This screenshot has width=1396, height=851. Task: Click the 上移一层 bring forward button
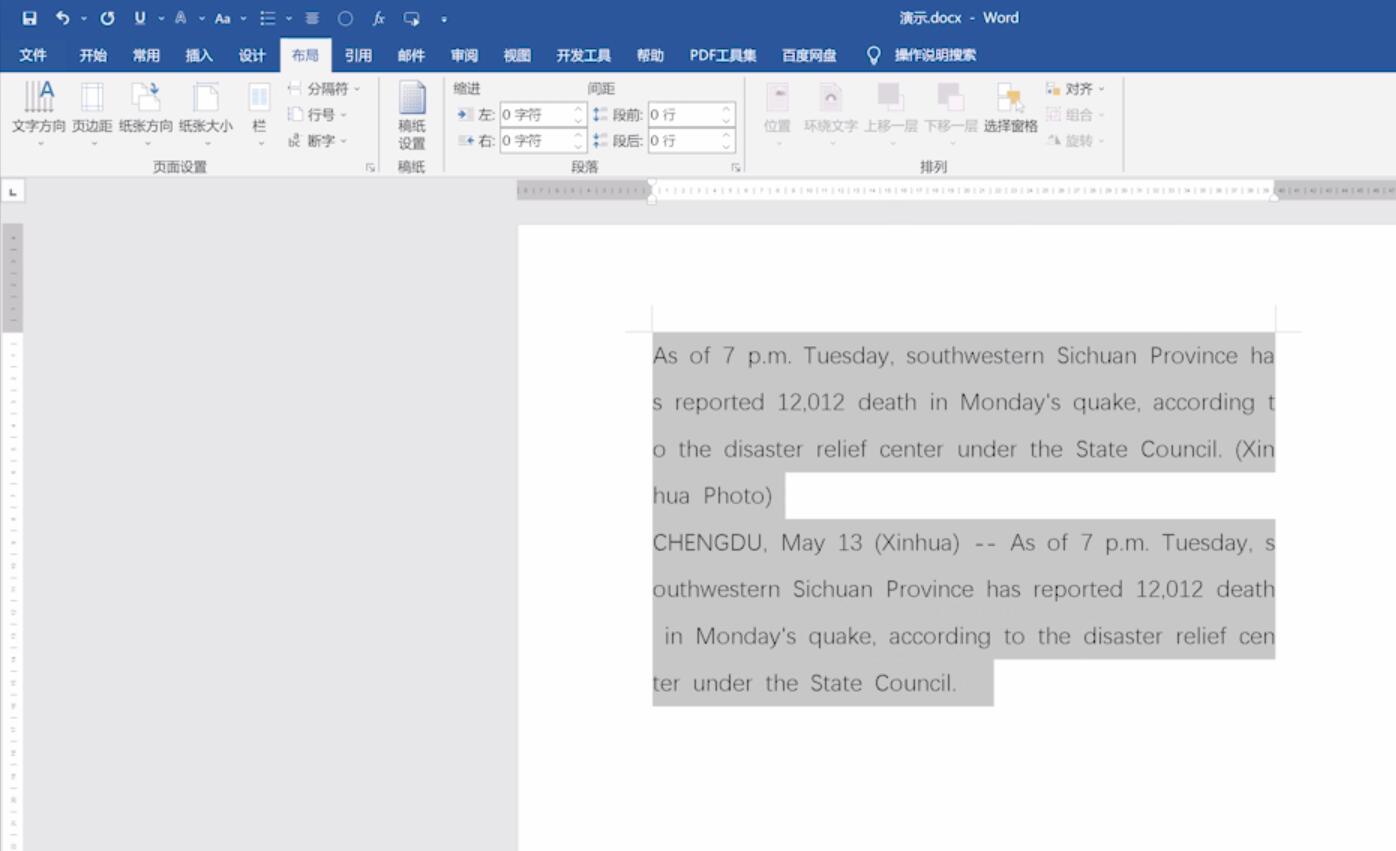tap(890, 113)
